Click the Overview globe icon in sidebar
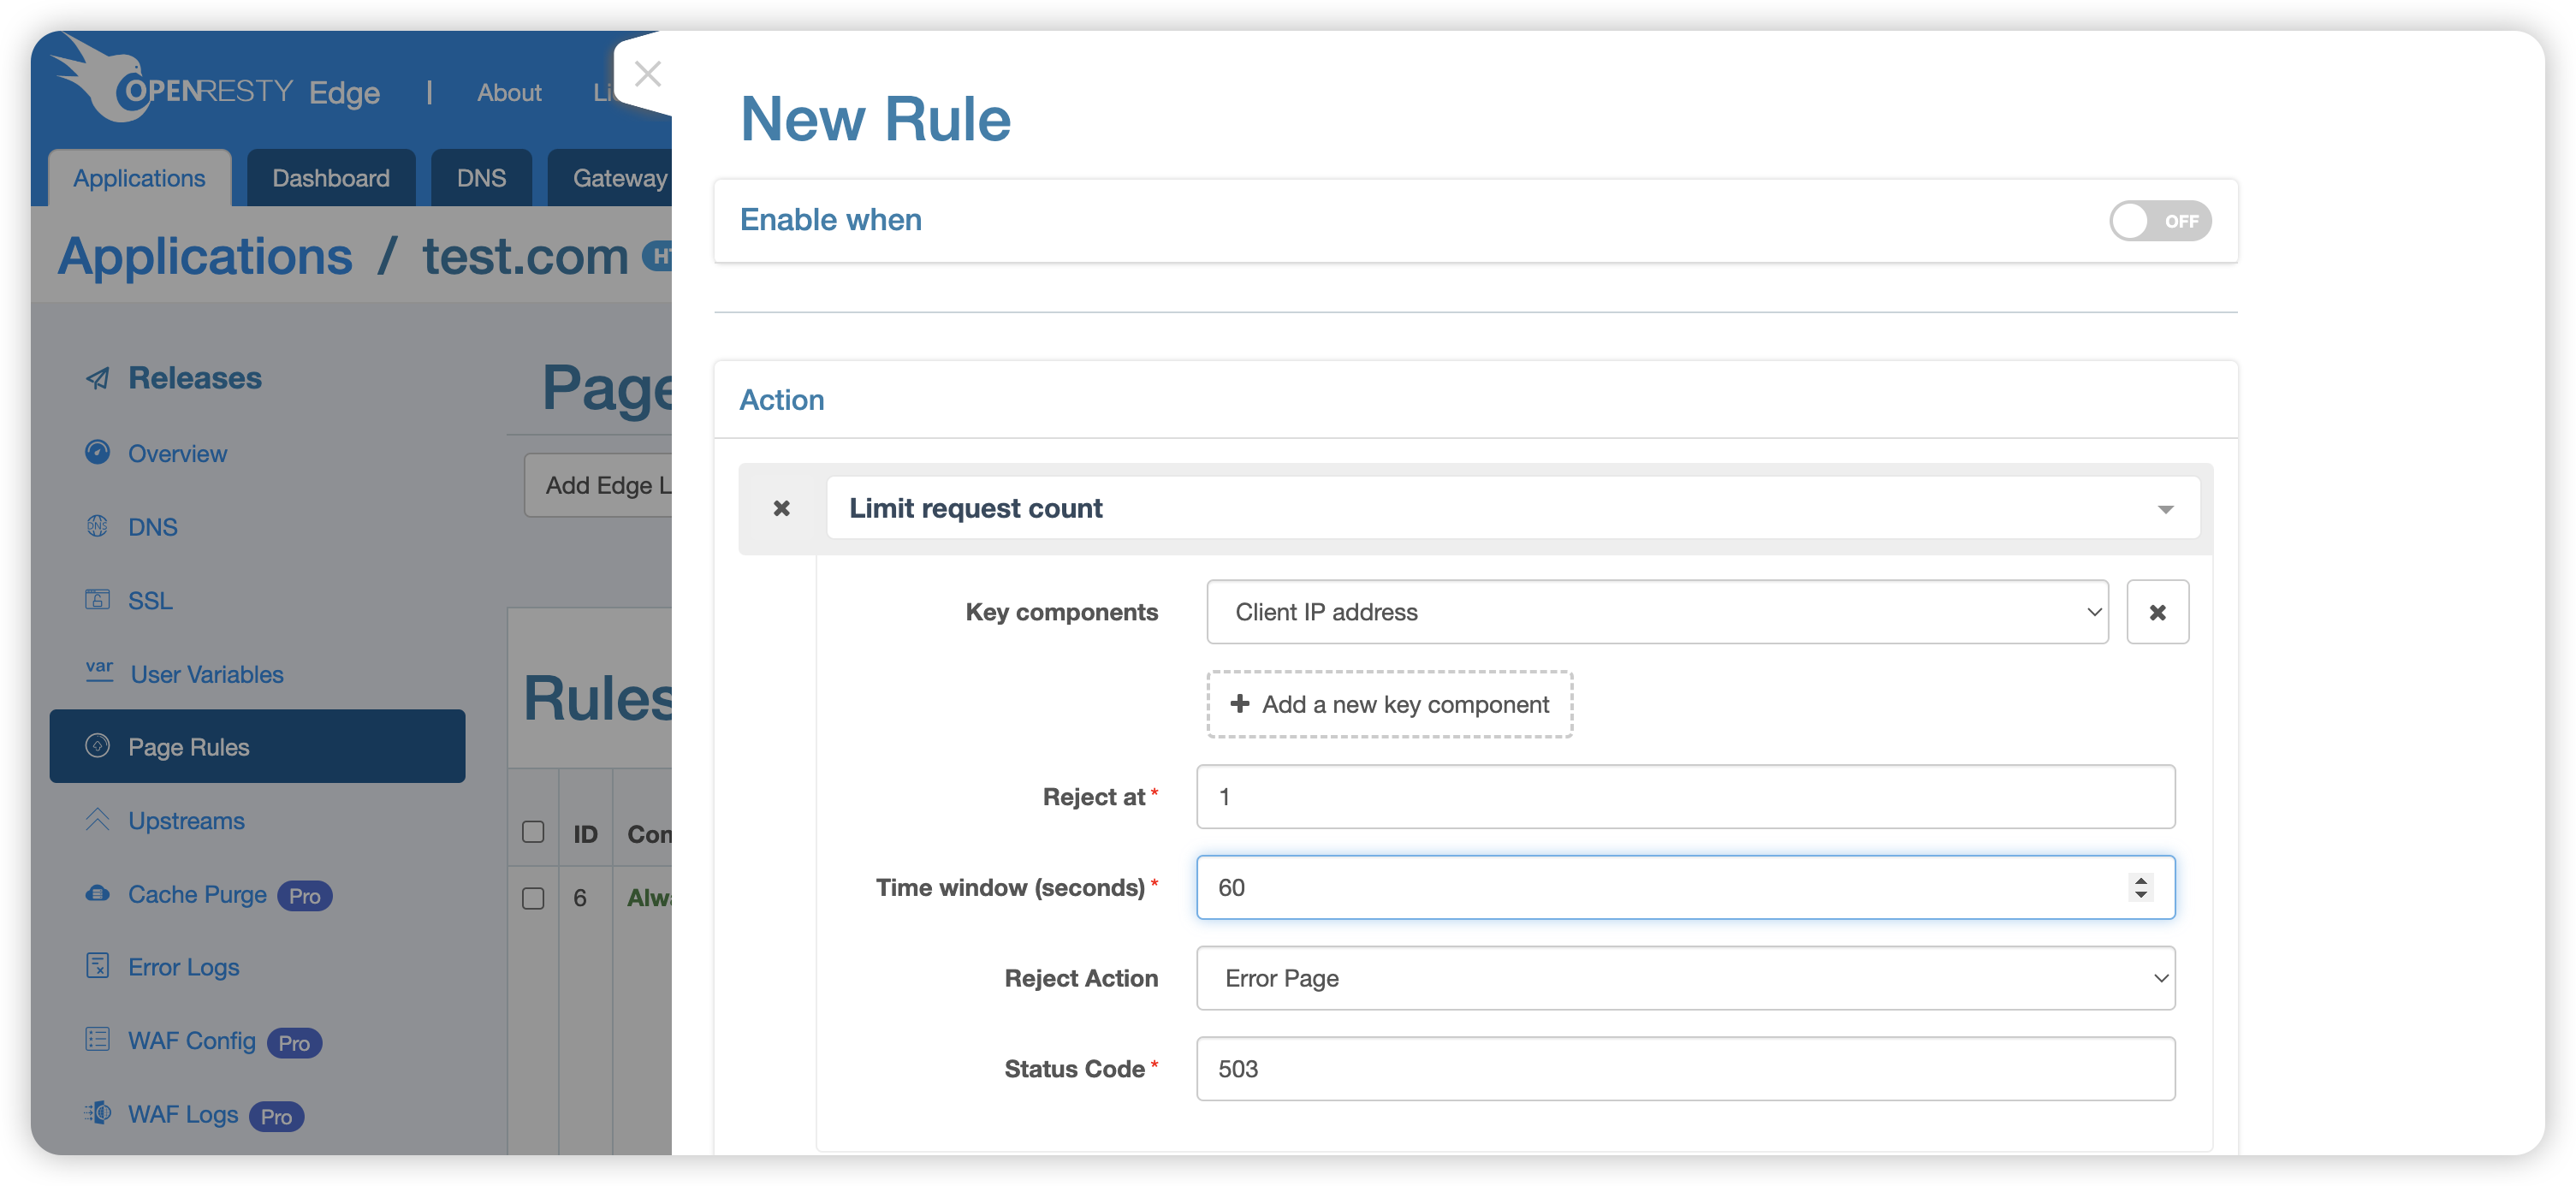The height and width of the screenshot is (1186, 2576). click(x=98, y=454)
